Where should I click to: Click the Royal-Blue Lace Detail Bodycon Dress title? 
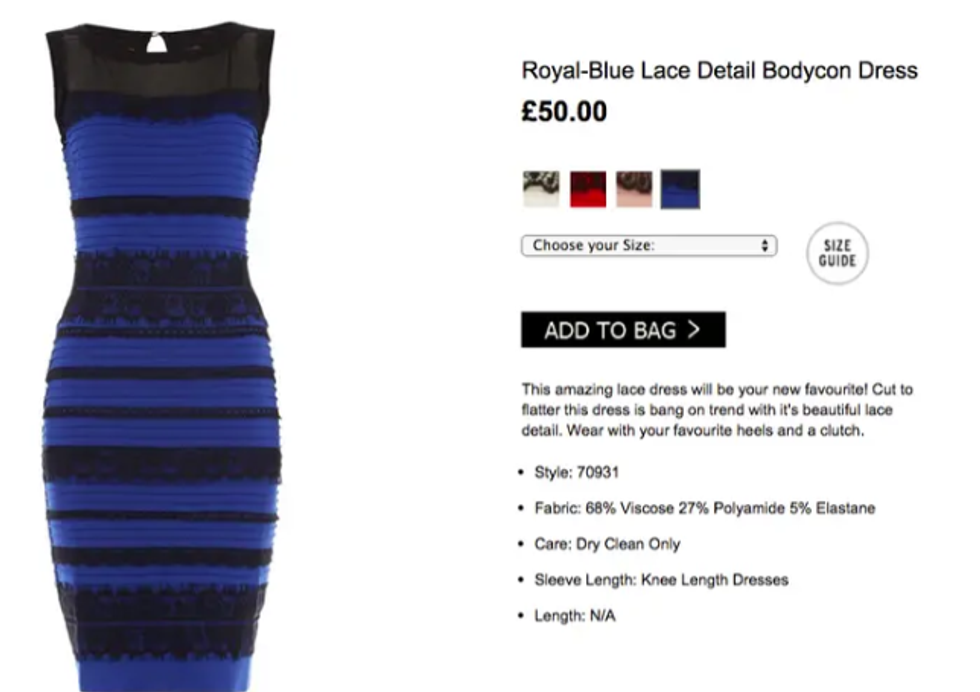[719, 71]
